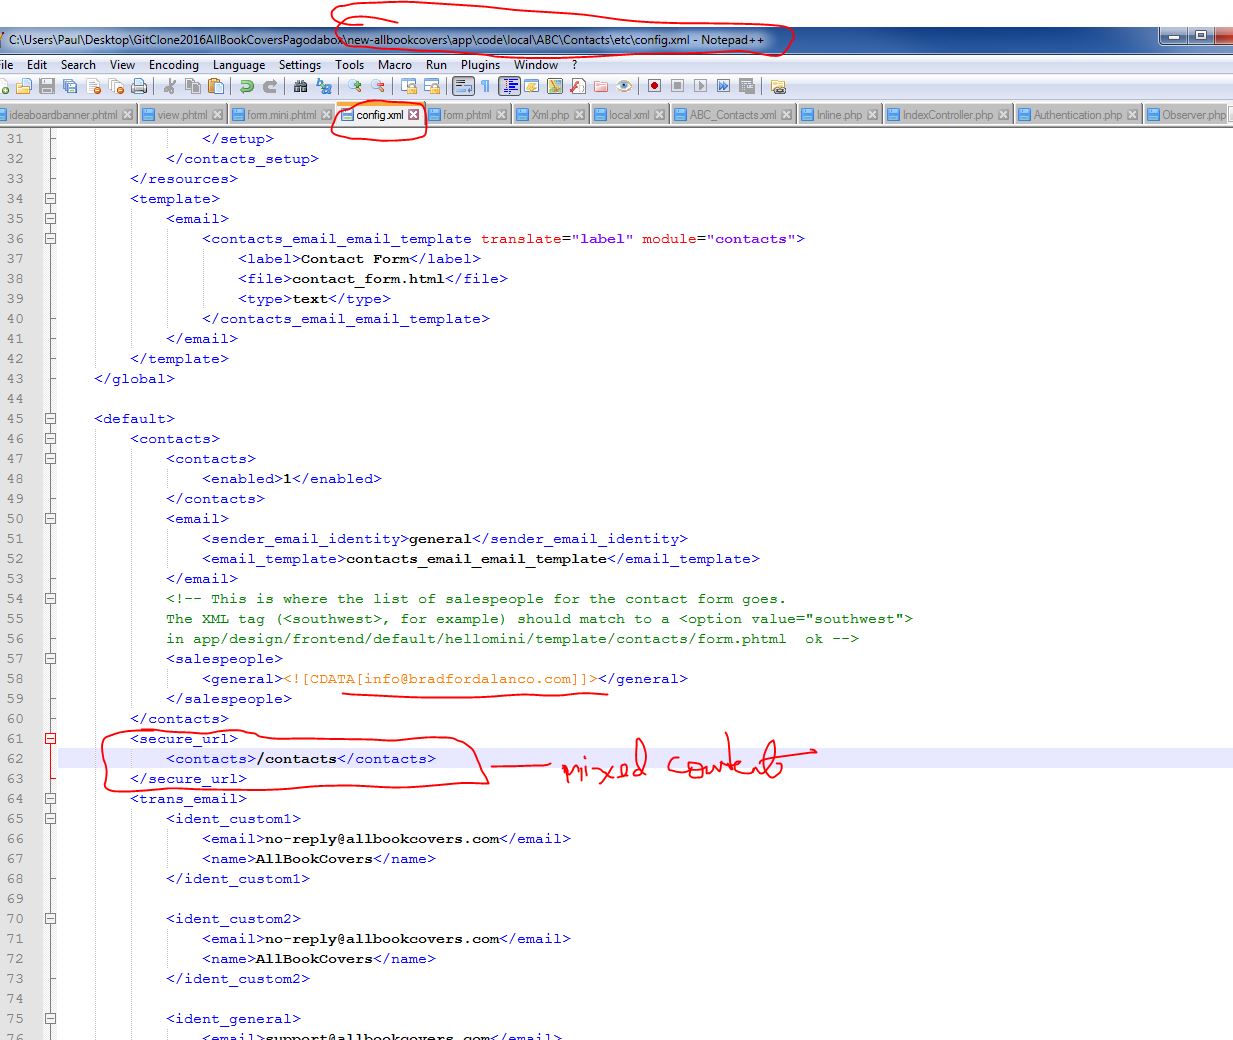The image size is (1233, 1040).
Task: Start macro recording with the red Record icon
Action: click(654, 86)
